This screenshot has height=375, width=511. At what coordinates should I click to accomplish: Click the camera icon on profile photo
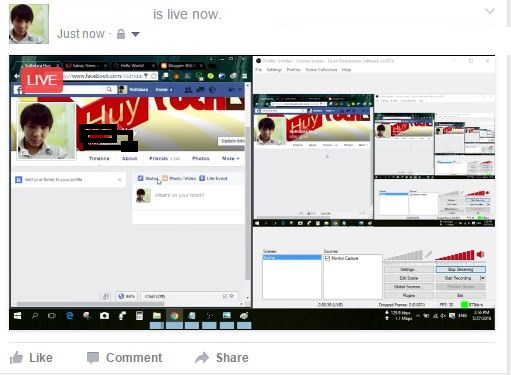click(x=24, y=152)
